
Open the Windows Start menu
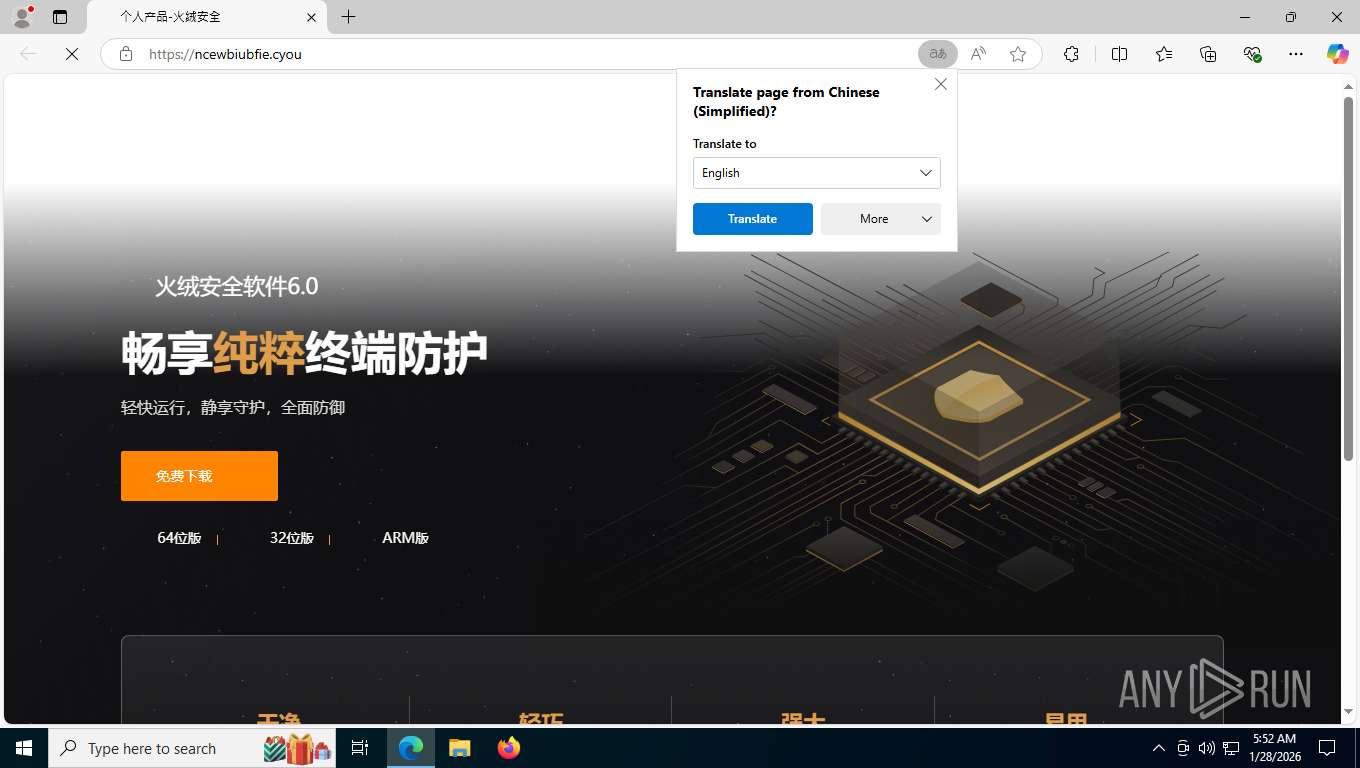[x=24, y=748]
